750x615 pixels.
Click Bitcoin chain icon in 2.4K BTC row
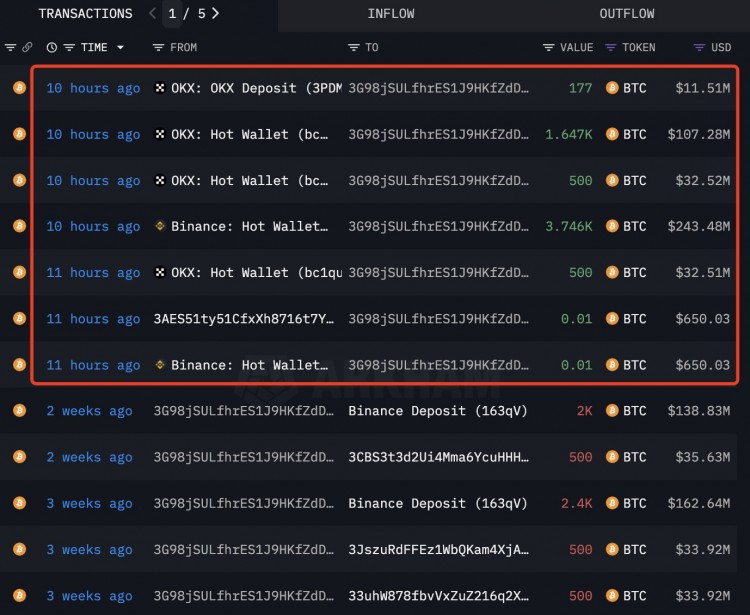(19, 503)
